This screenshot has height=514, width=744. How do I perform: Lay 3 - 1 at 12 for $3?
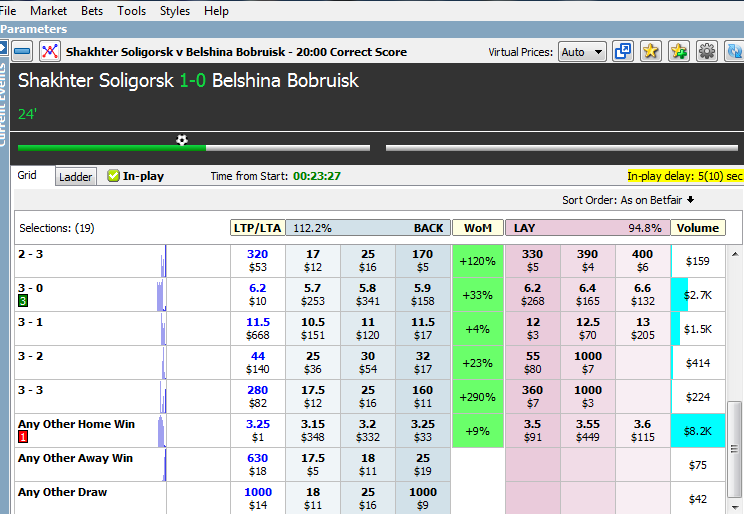[x=533, y=328]
